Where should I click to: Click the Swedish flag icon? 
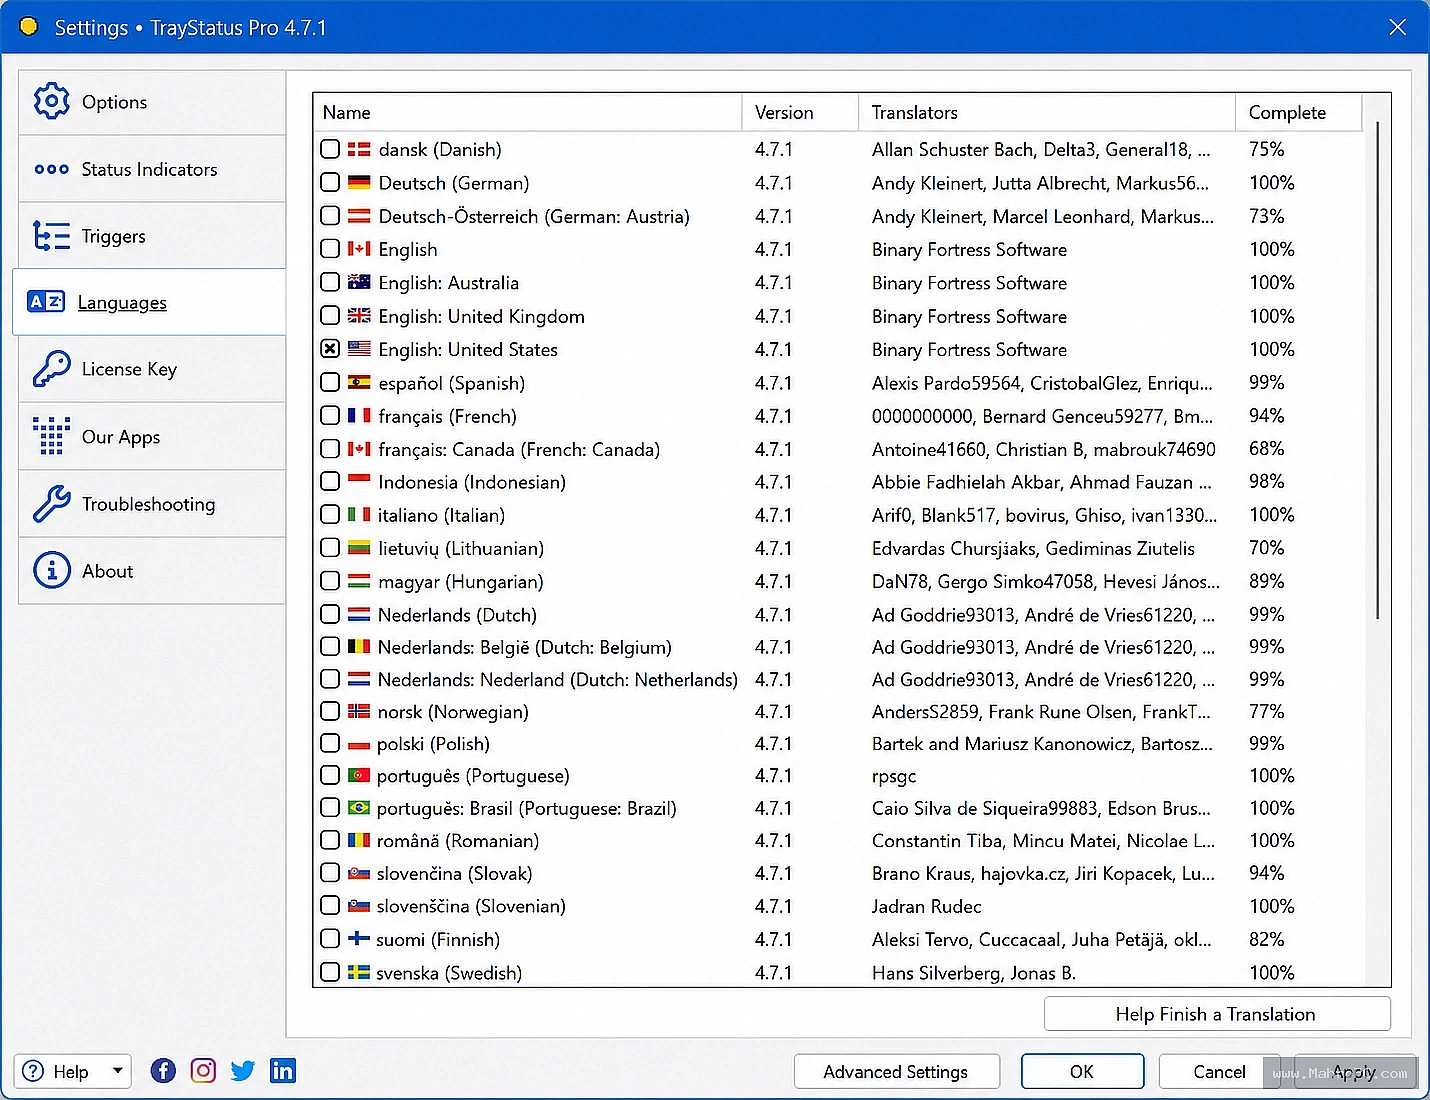pyautogui.click(x=359, y=971)
